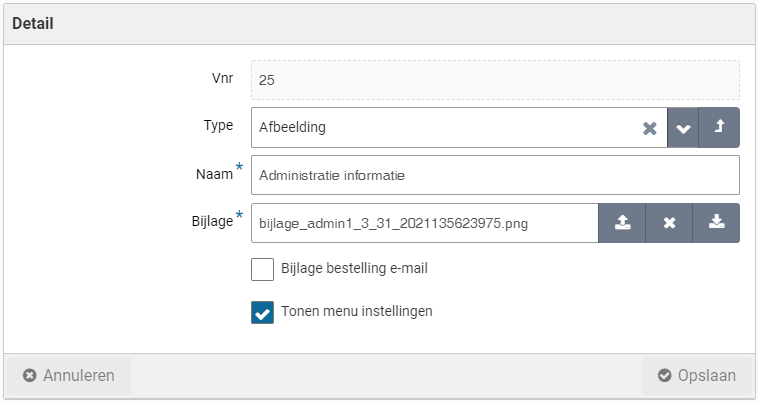Screen dimensions: 758x403
Task: Save changes with the Opslaan button
Action: pos(696,376)
